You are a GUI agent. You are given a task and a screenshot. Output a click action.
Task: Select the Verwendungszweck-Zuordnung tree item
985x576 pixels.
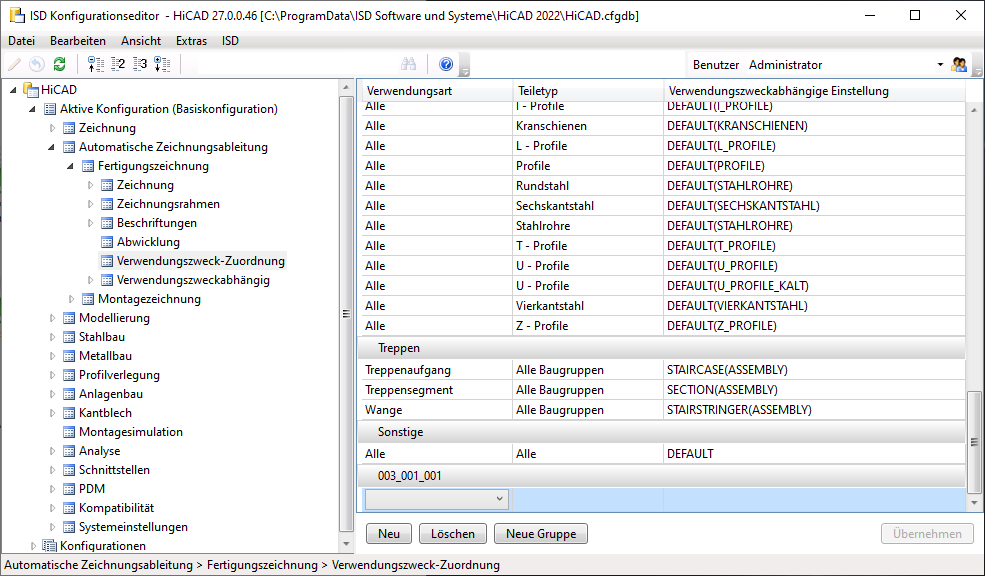click(200, 261)
